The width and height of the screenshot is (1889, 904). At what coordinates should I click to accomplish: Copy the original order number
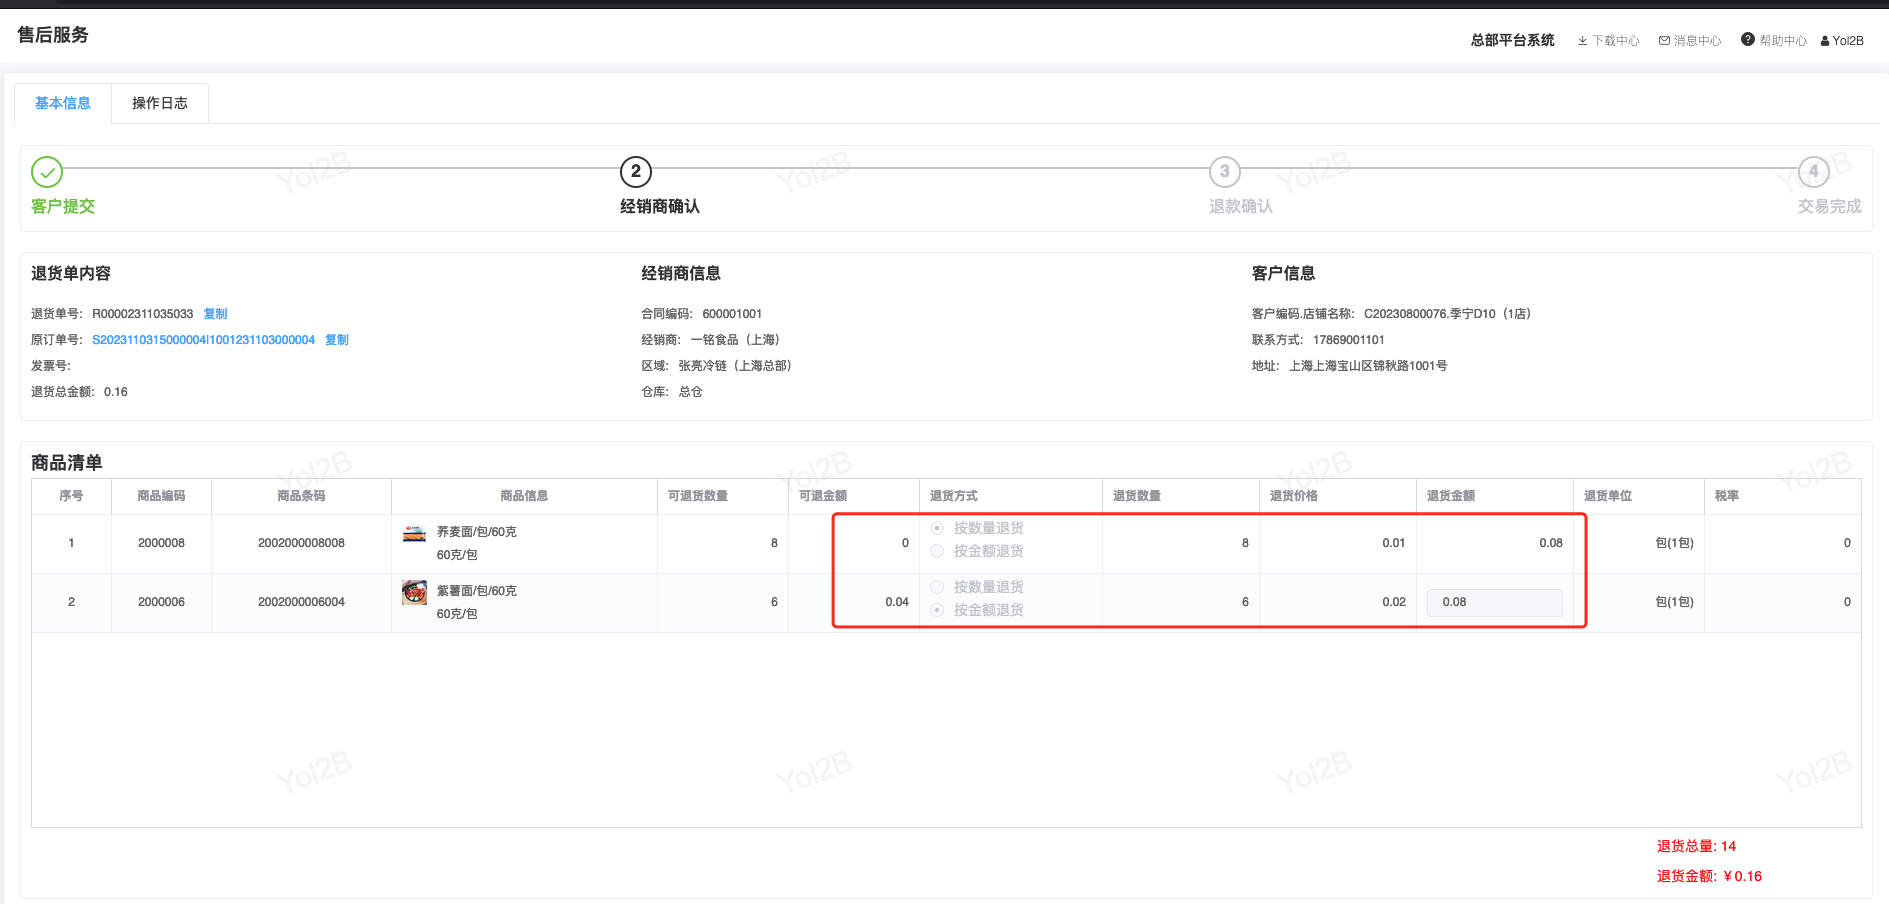point(337,340)
